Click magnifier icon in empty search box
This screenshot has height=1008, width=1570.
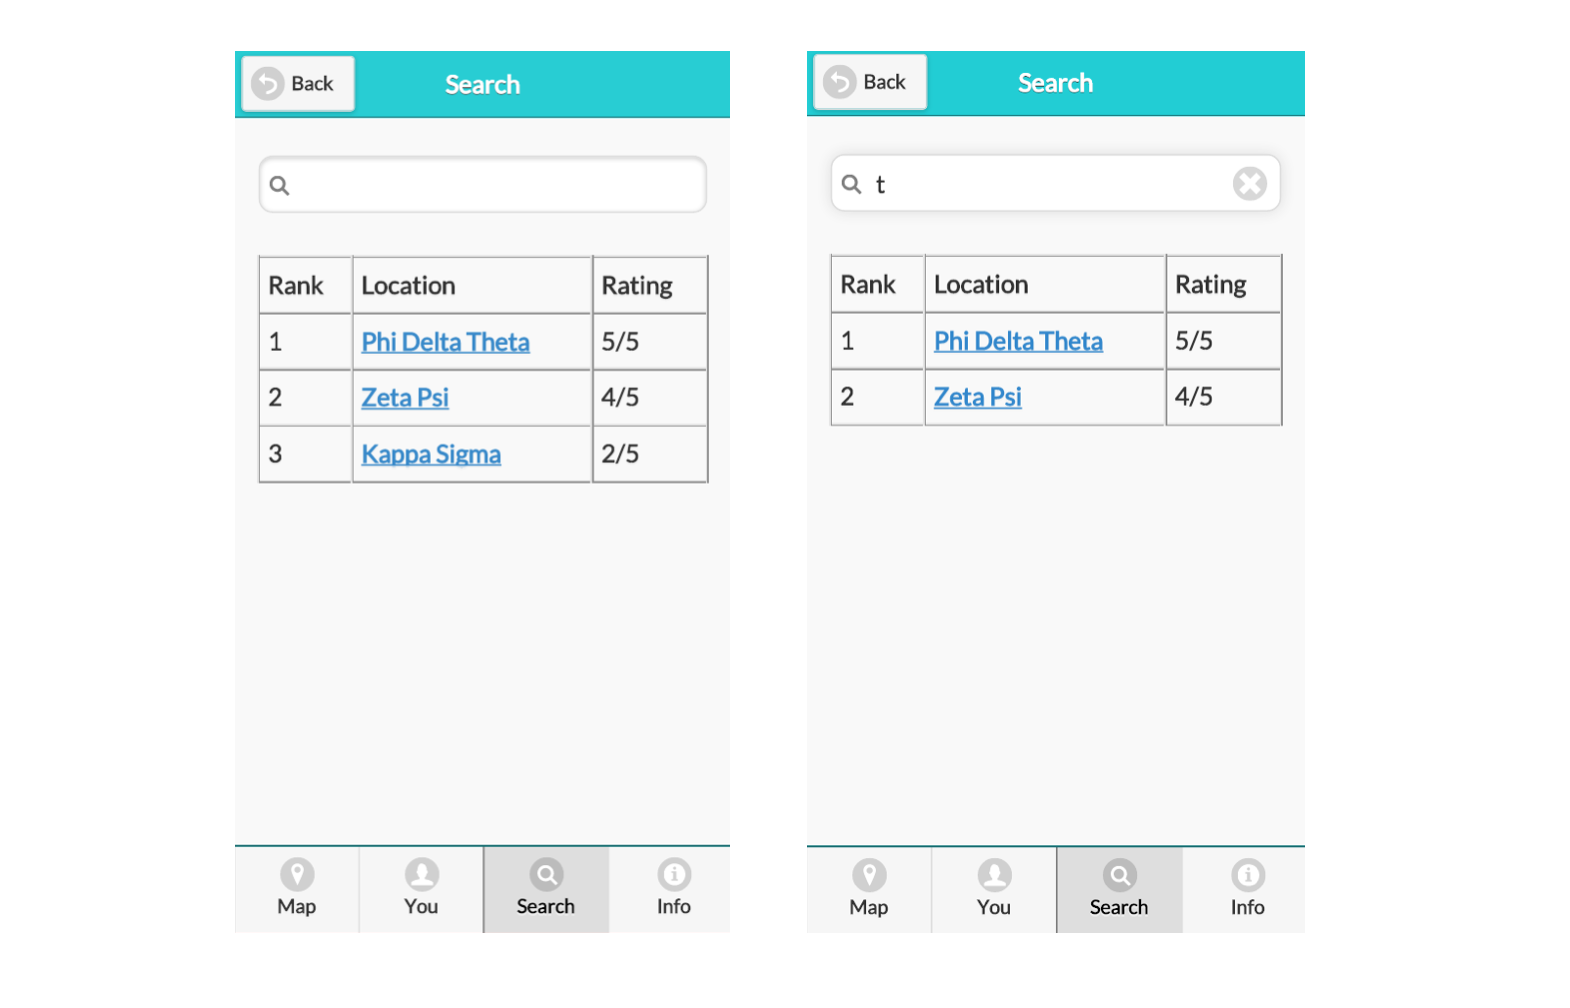click(280, 185)
